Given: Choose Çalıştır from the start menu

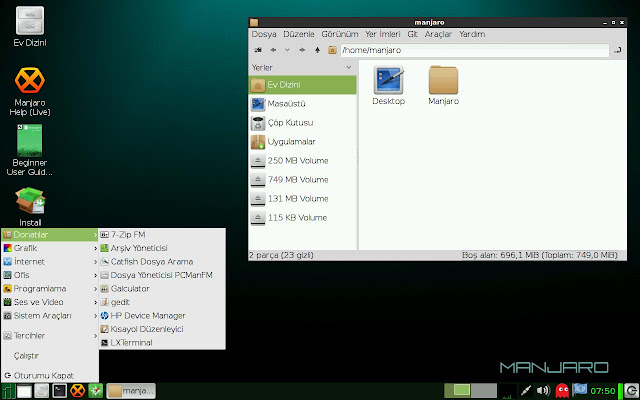Looking at the screenshot, I should pyautogui.click(x=50, y=356).
